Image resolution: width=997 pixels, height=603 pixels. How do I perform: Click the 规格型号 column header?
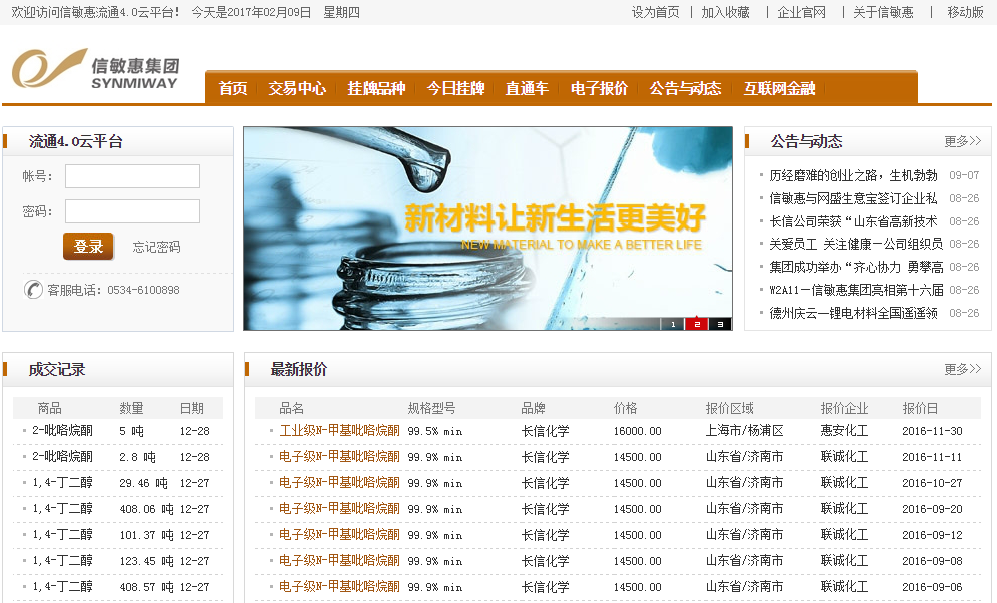pyautogui.click(x=431, y=408)
